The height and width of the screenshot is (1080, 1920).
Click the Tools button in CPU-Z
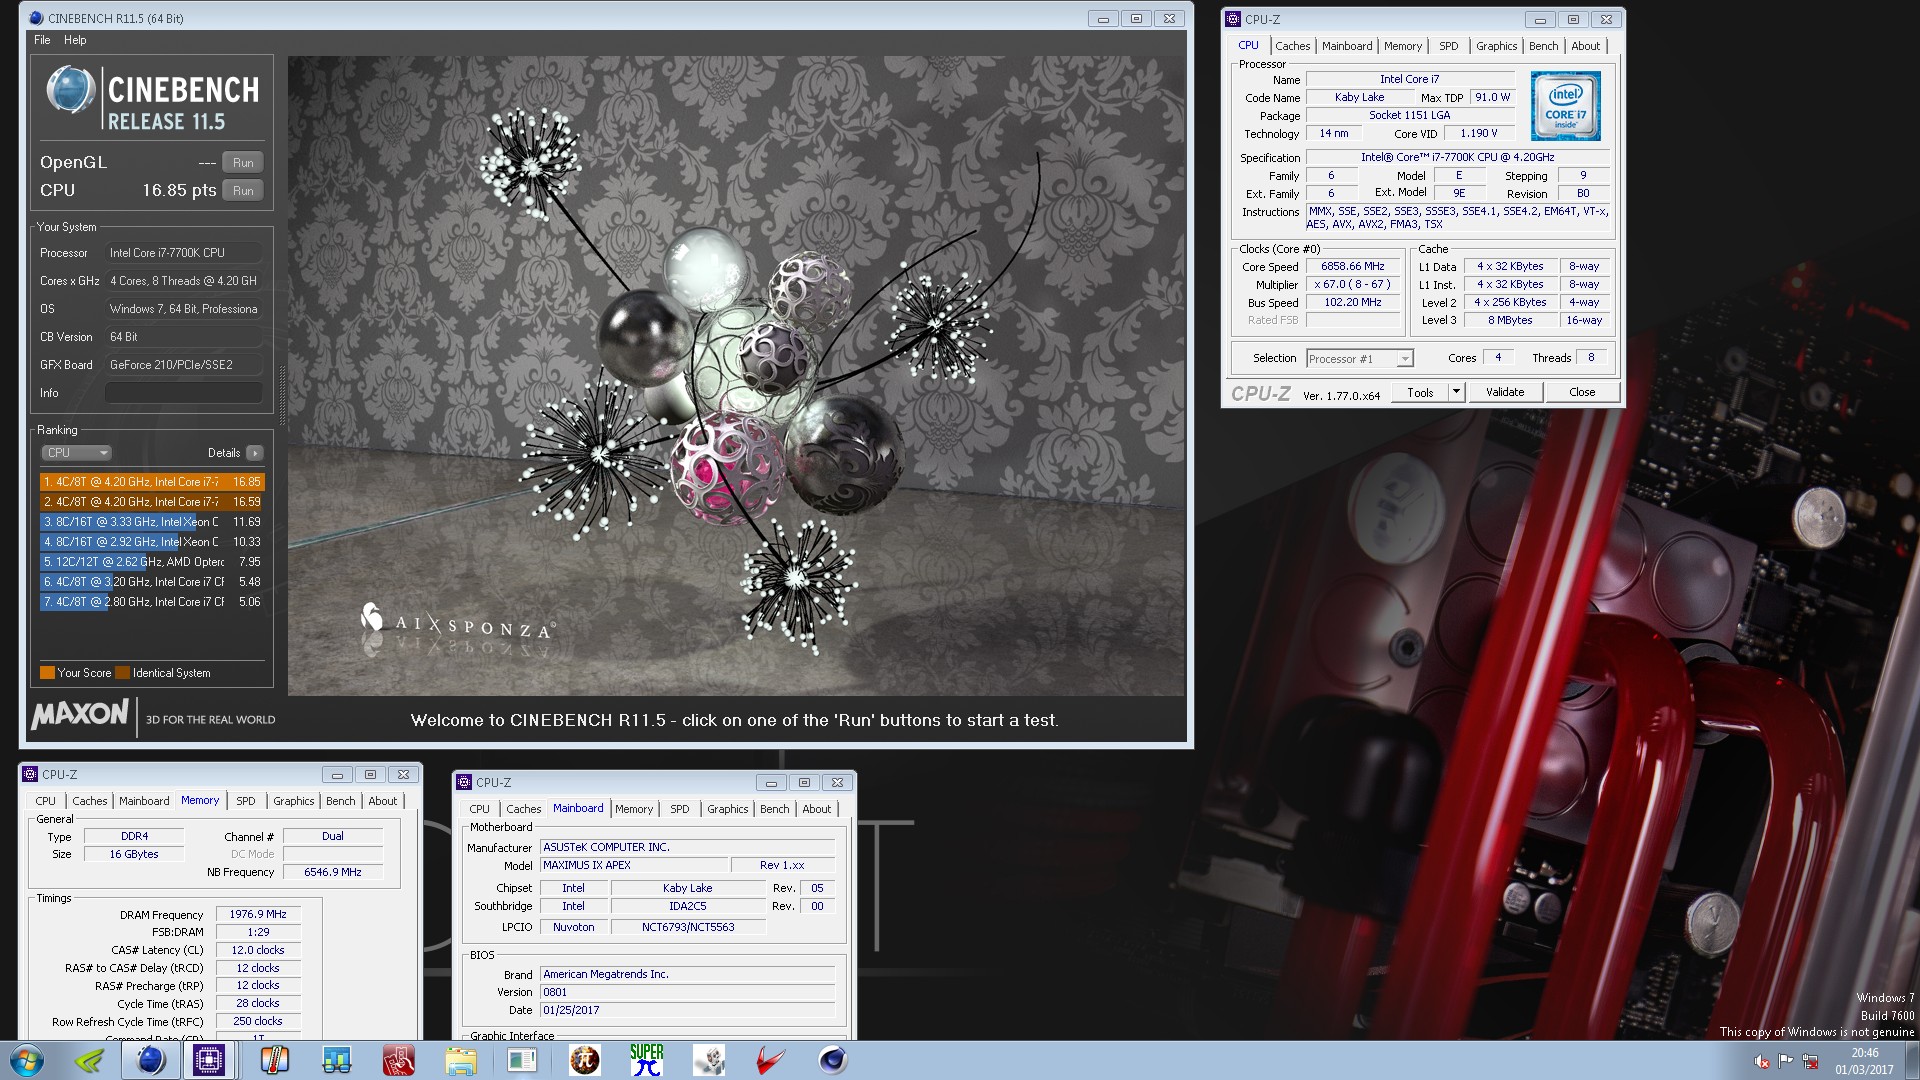[x=1420, y=392]
